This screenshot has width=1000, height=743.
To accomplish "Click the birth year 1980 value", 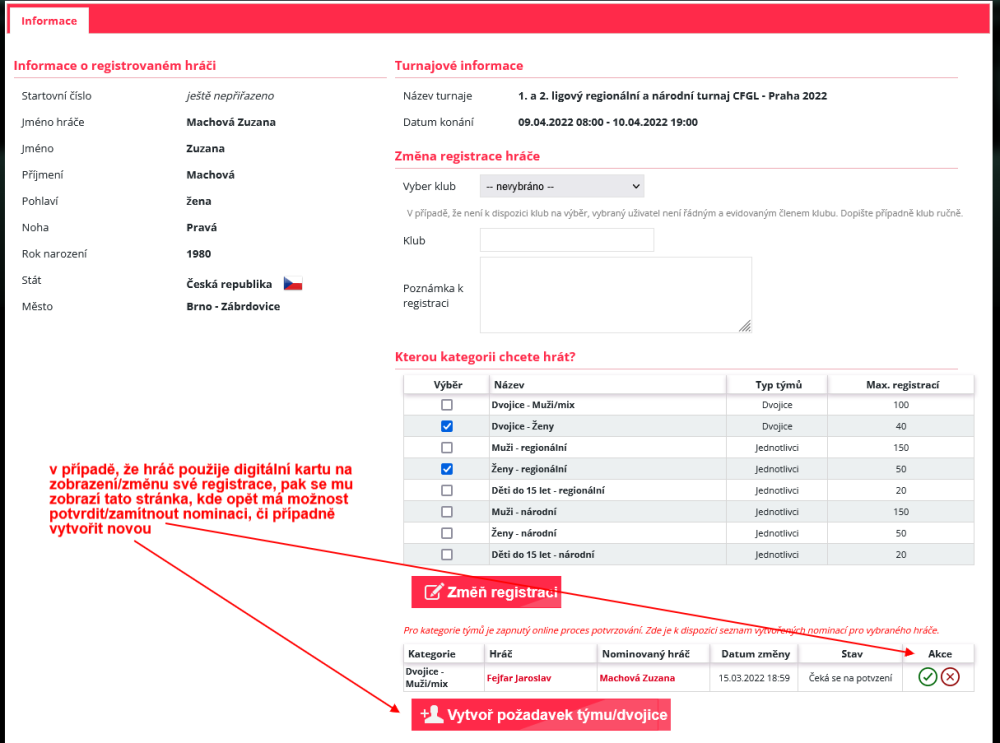I will tap(198, 254).
